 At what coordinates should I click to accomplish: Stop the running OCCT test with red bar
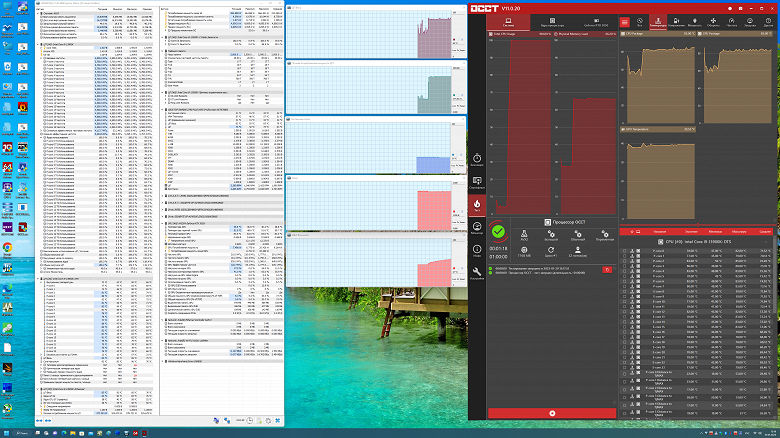552,413
